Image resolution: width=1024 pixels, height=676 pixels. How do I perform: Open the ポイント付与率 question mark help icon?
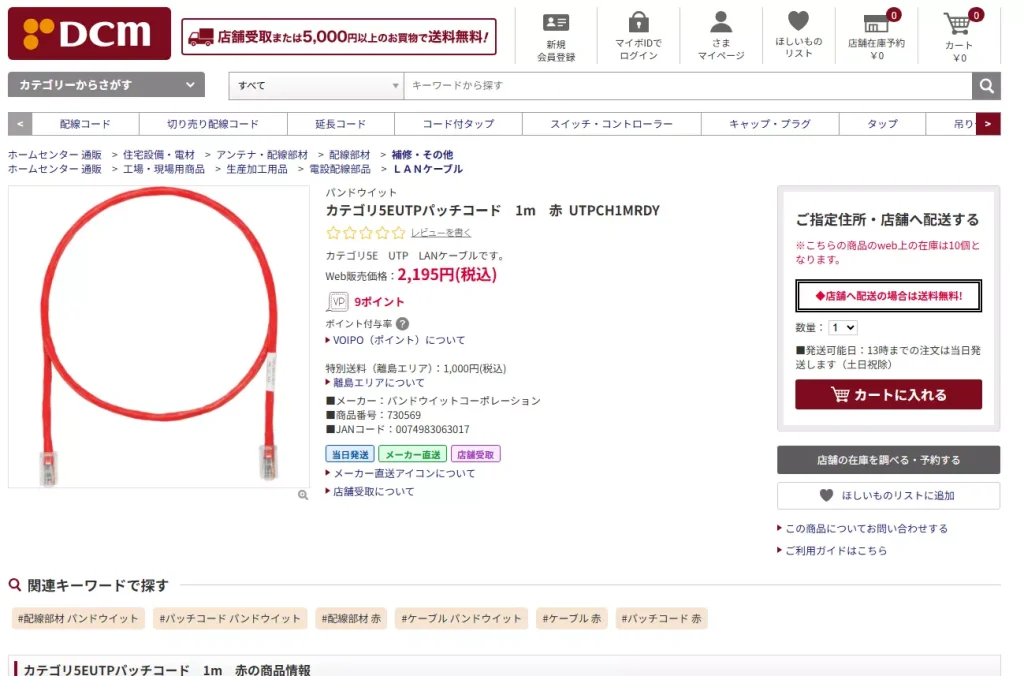pos(403,323)
